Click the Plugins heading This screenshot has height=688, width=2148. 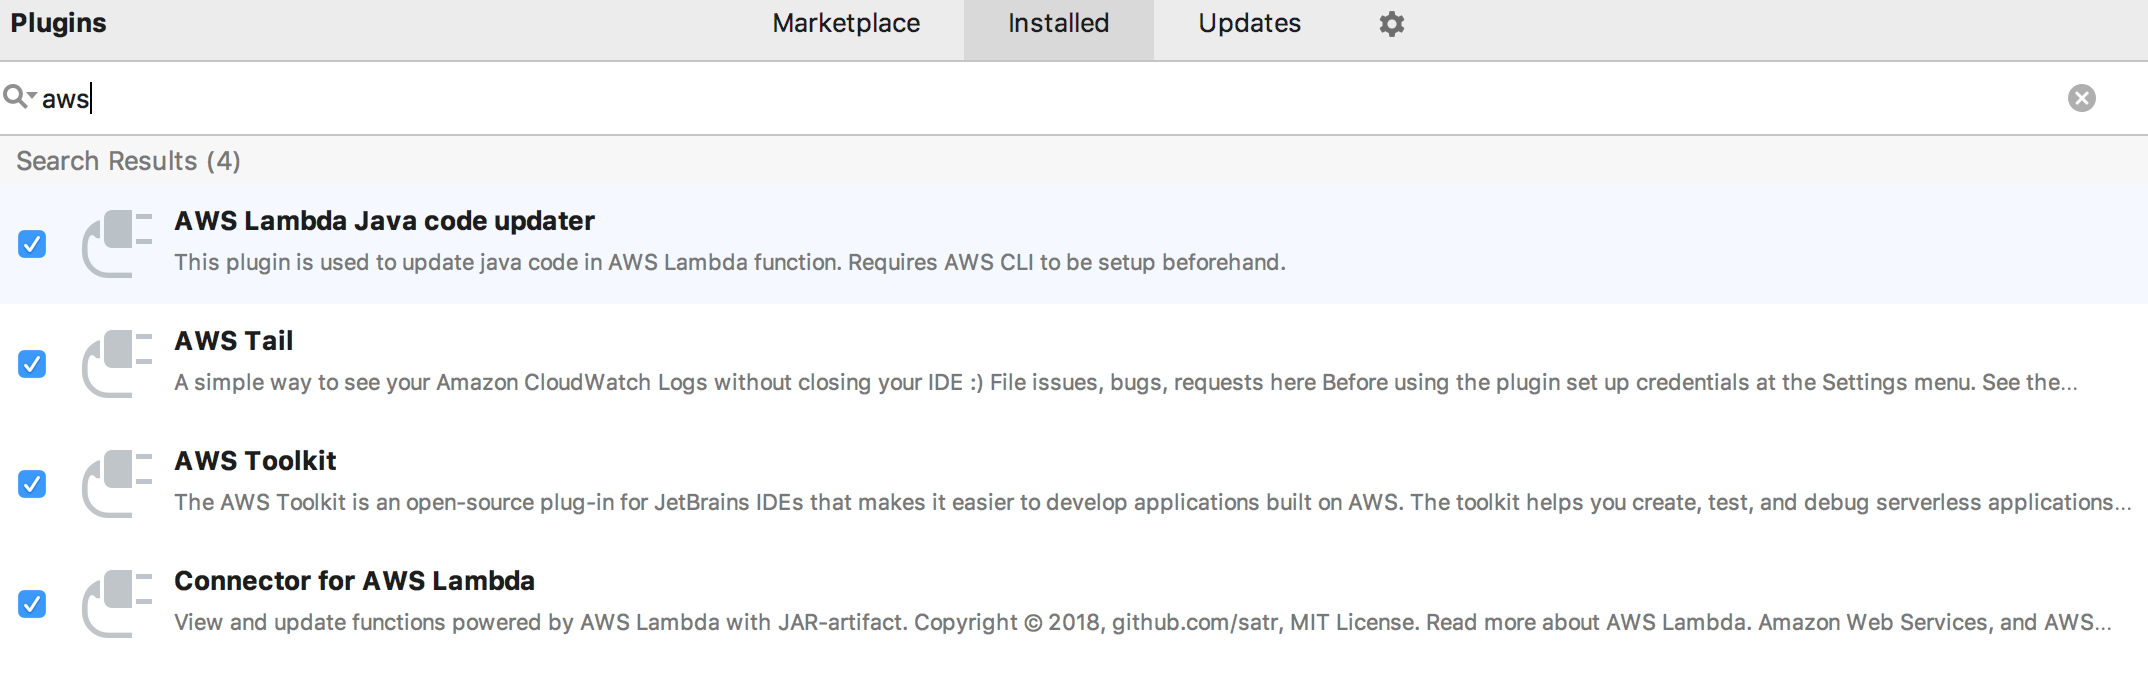click(x=58, y=23)
